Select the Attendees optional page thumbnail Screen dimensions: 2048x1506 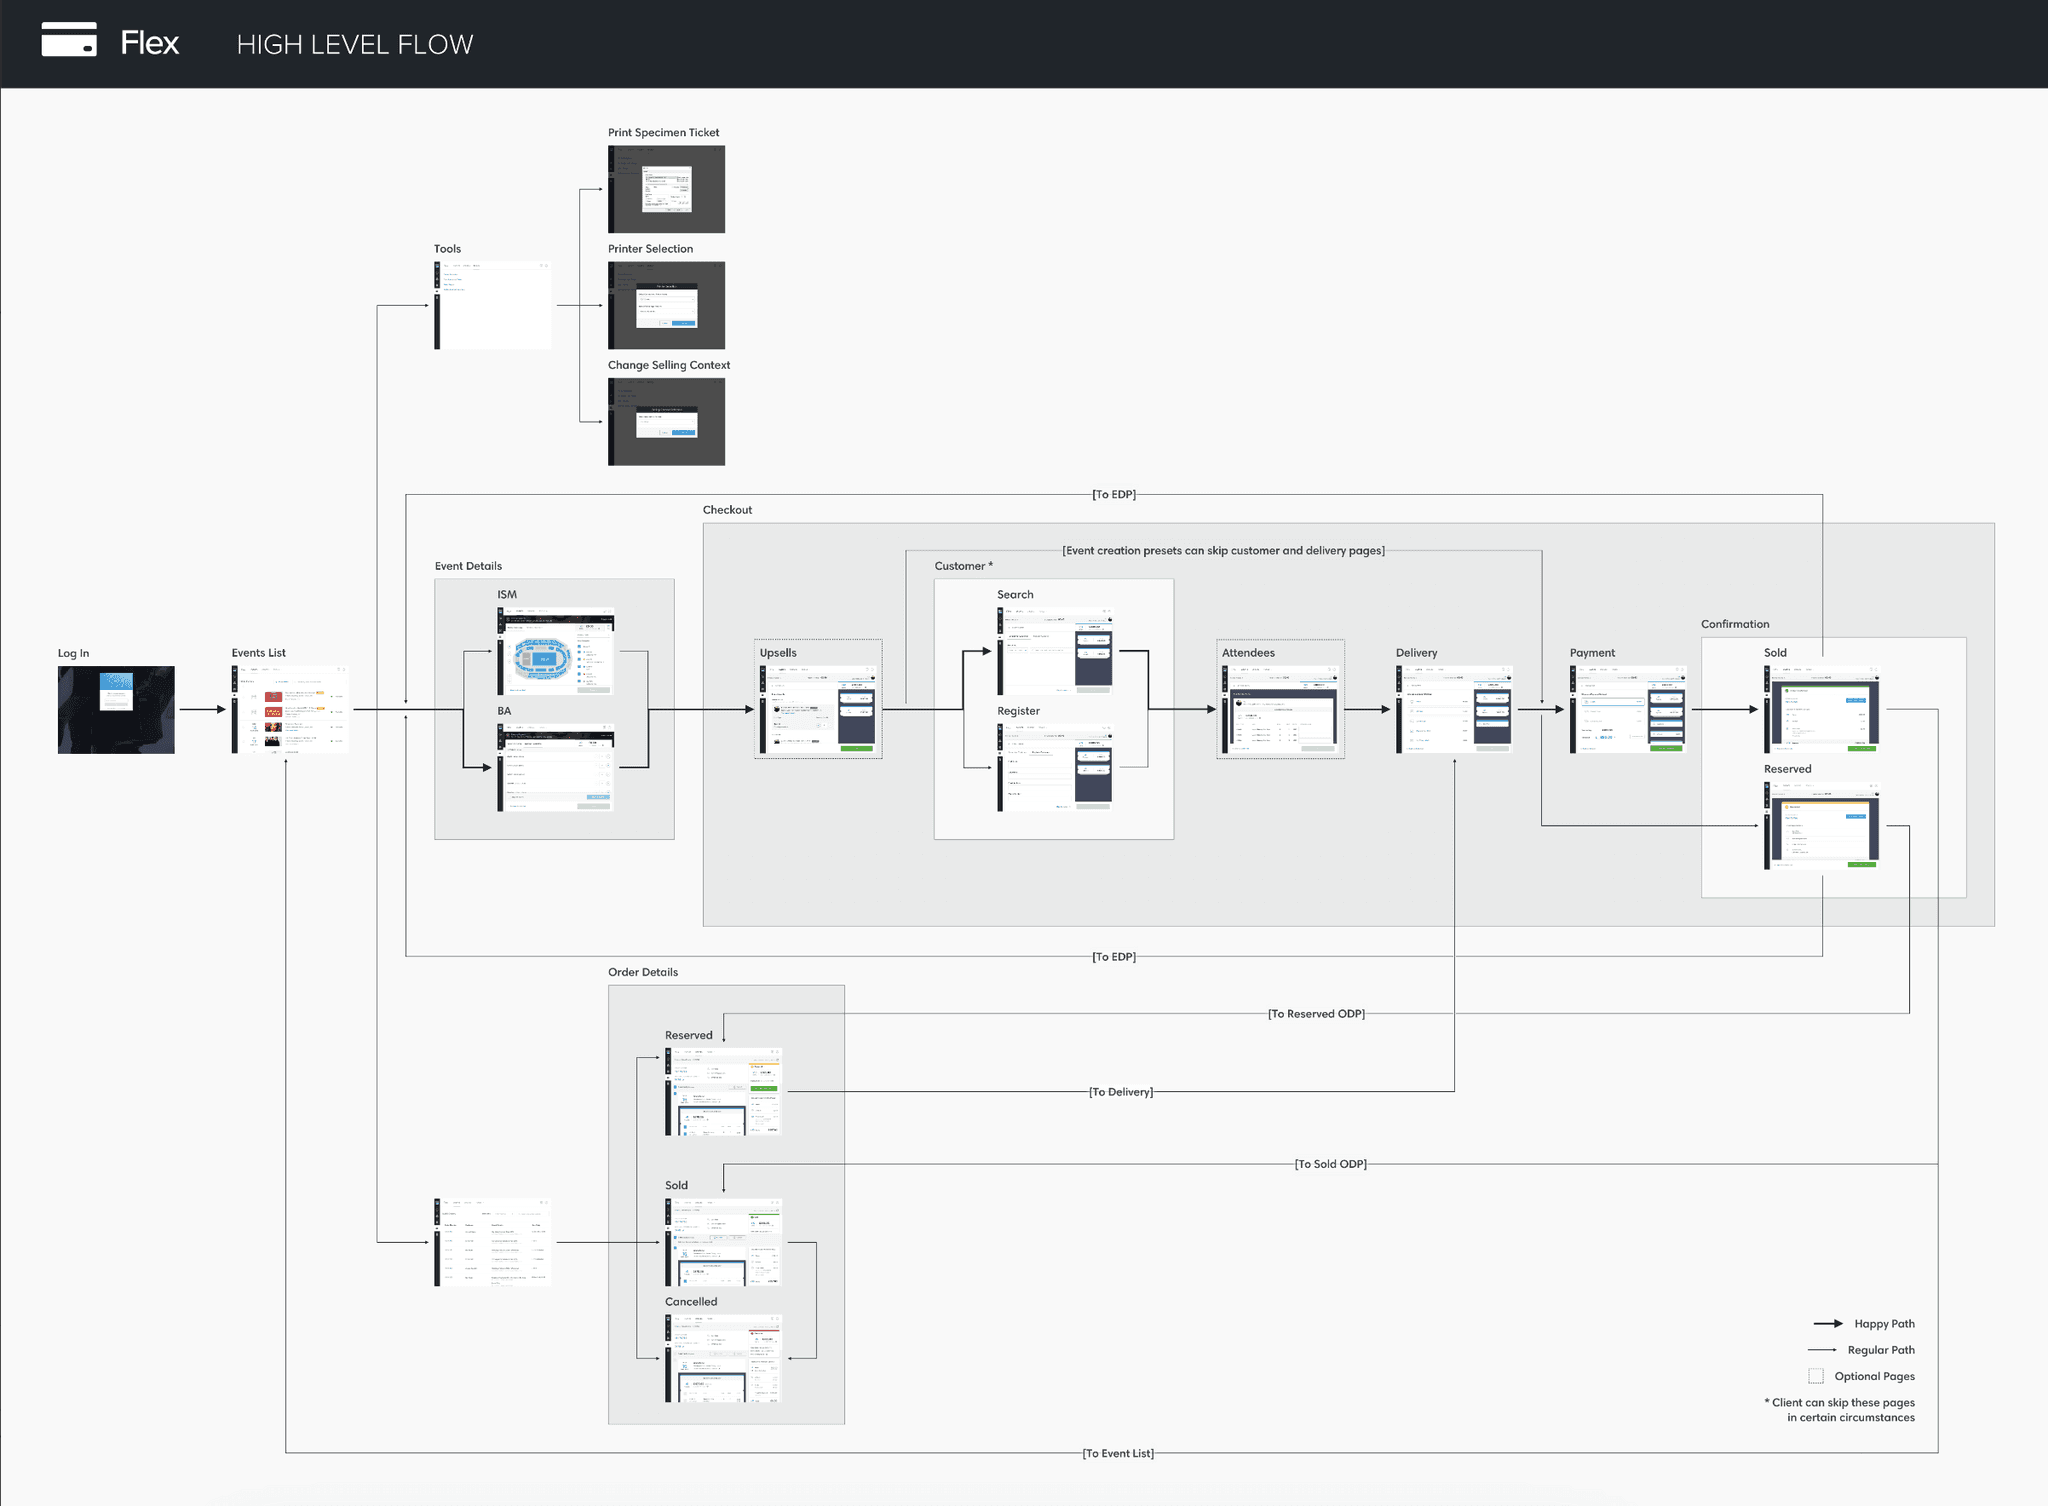[1280, 709]
